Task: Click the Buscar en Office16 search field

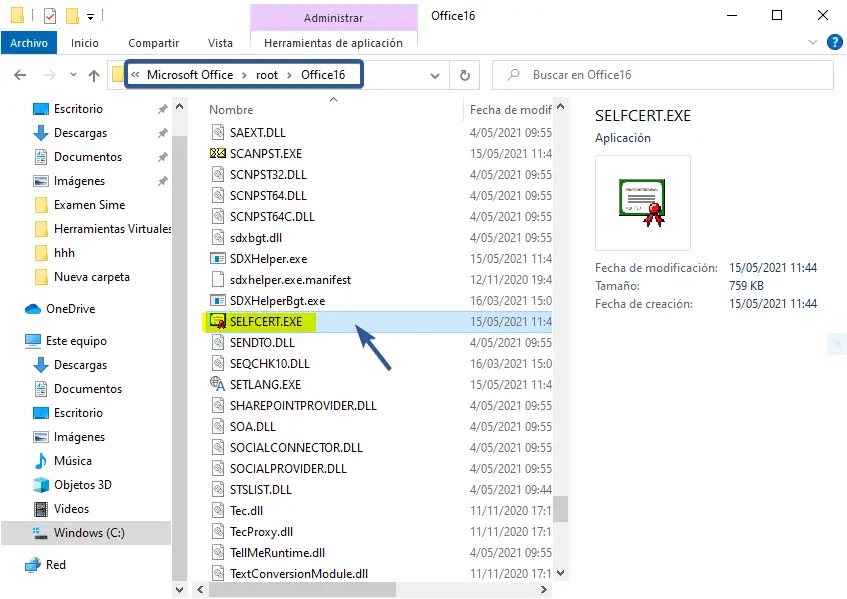Action: [663, 75]
